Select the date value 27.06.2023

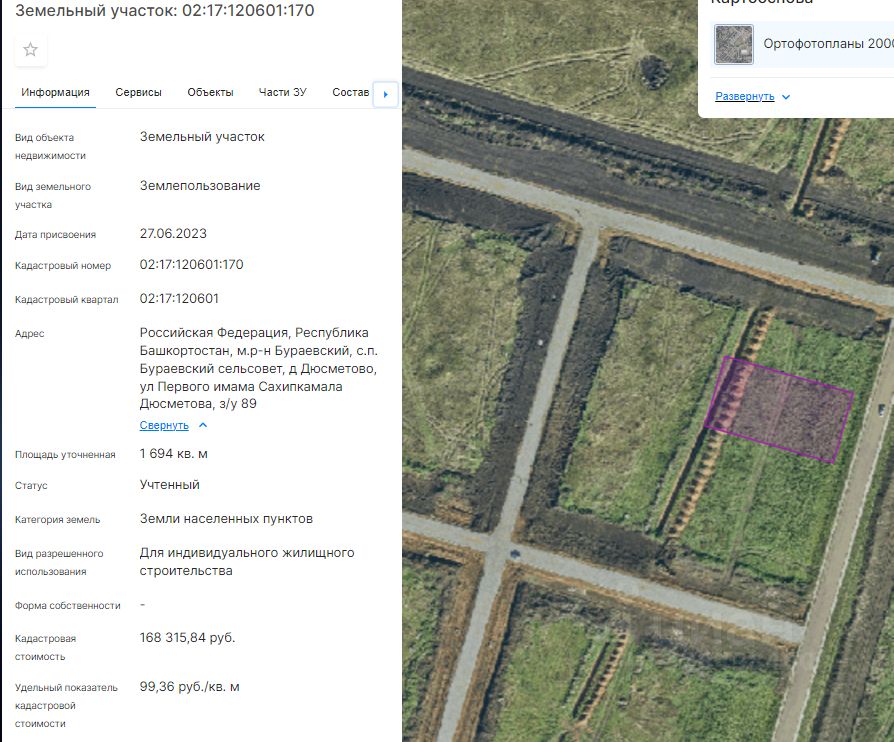pos(173,234)
